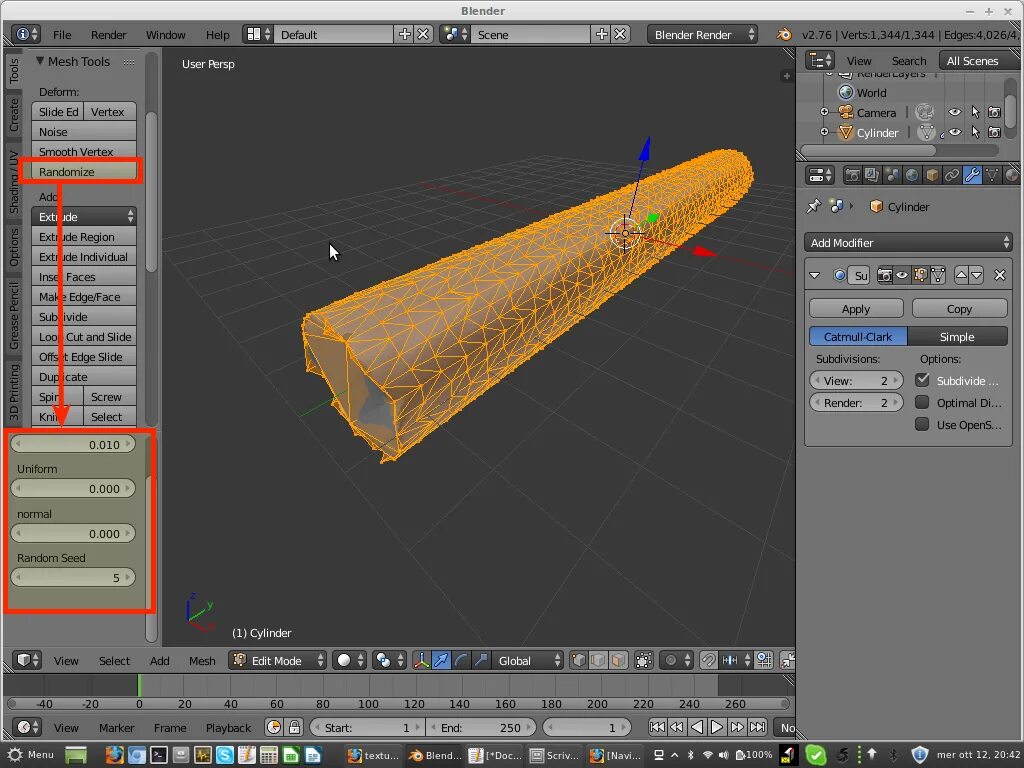This screenshot has height=768, width=1024.
Task: Open the World properties tab (globe icon)
Action: (912, 175)
